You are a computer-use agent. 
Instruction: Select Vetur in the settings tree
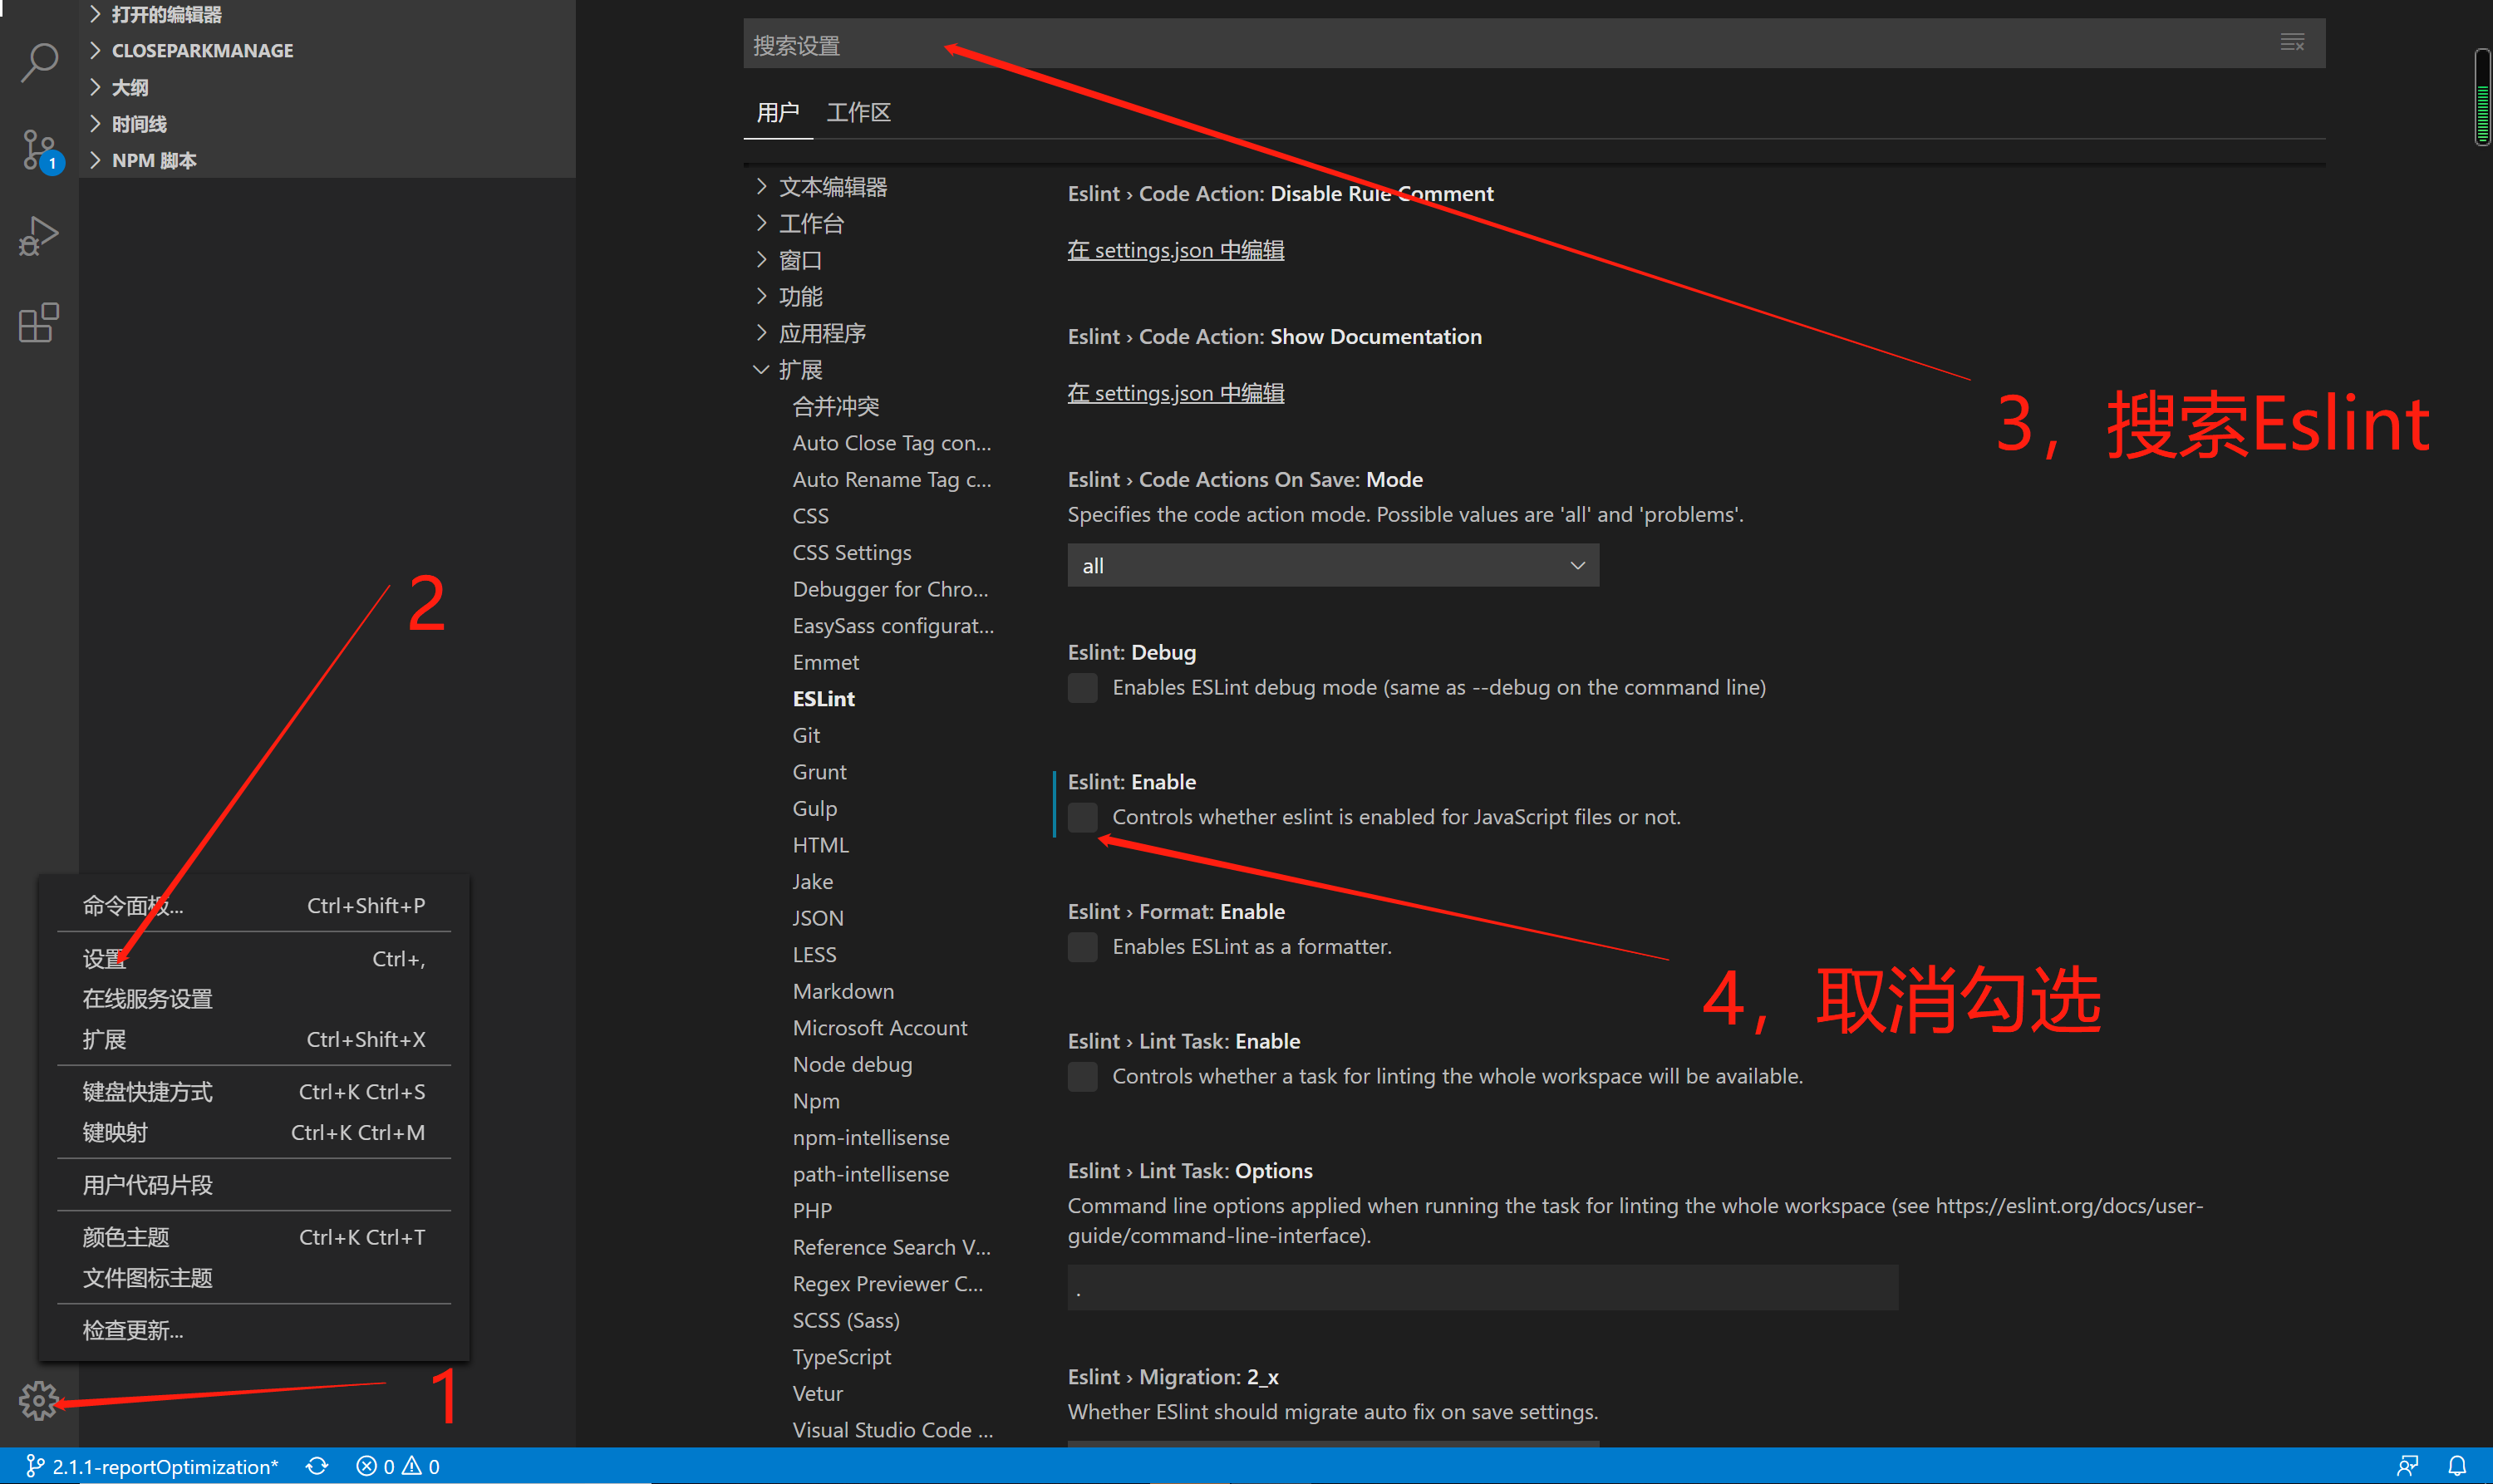pyautogui.click(x=818, y=1394)
